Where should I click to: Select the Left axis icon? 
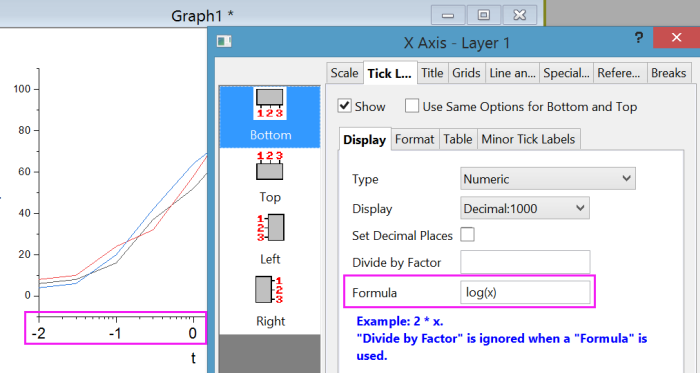click(271, 228)
